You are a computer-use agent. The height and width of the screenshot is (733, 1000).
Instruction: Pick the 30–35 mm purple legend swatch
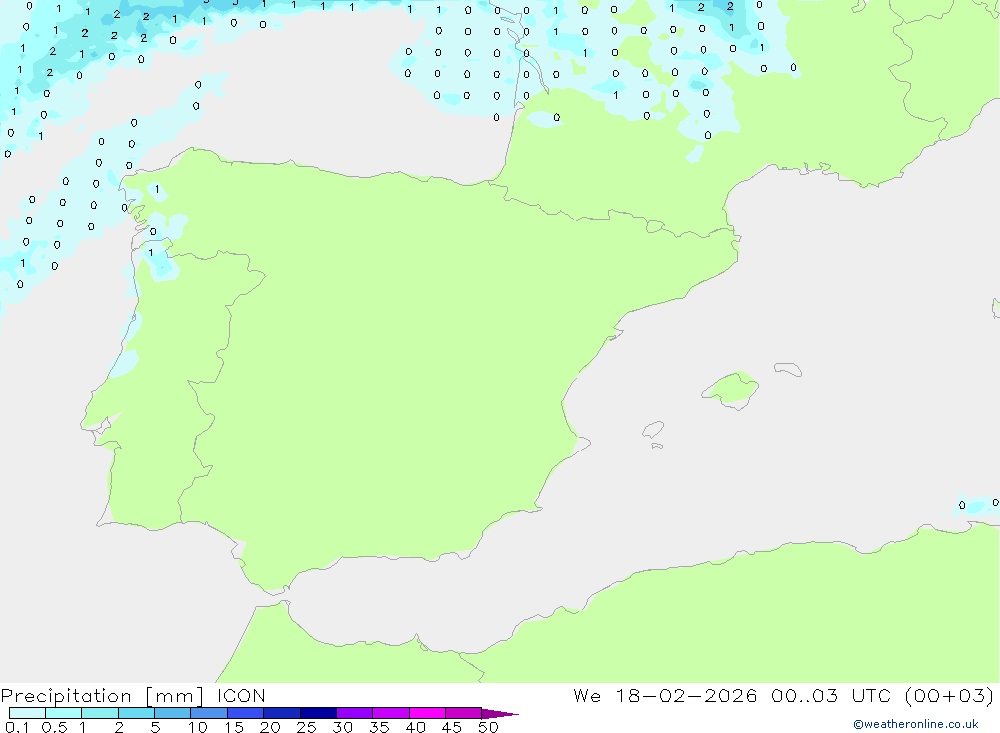[354, 713]
